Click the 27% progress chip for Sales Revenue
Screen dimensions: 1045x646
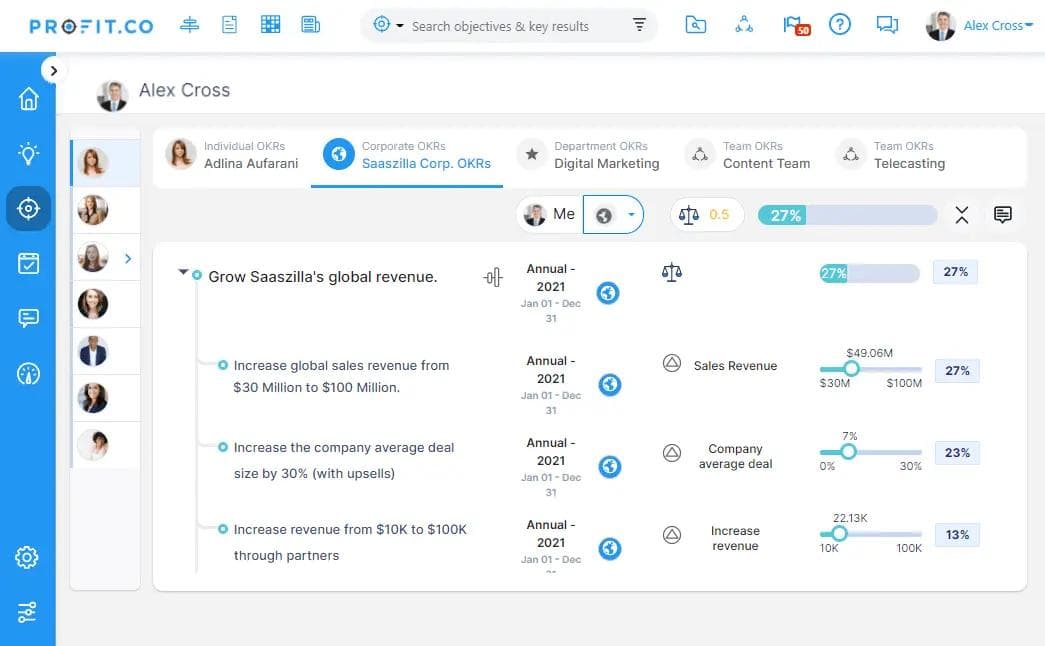[x=956, y=370]
